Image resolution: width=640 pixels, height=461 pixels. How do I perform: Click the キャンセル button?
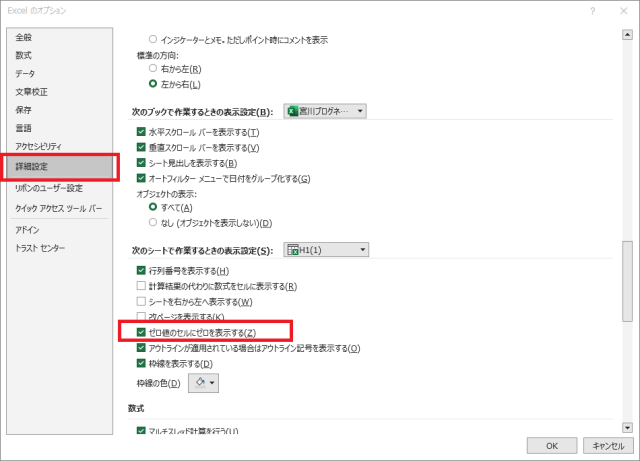[x=608, y=446]
